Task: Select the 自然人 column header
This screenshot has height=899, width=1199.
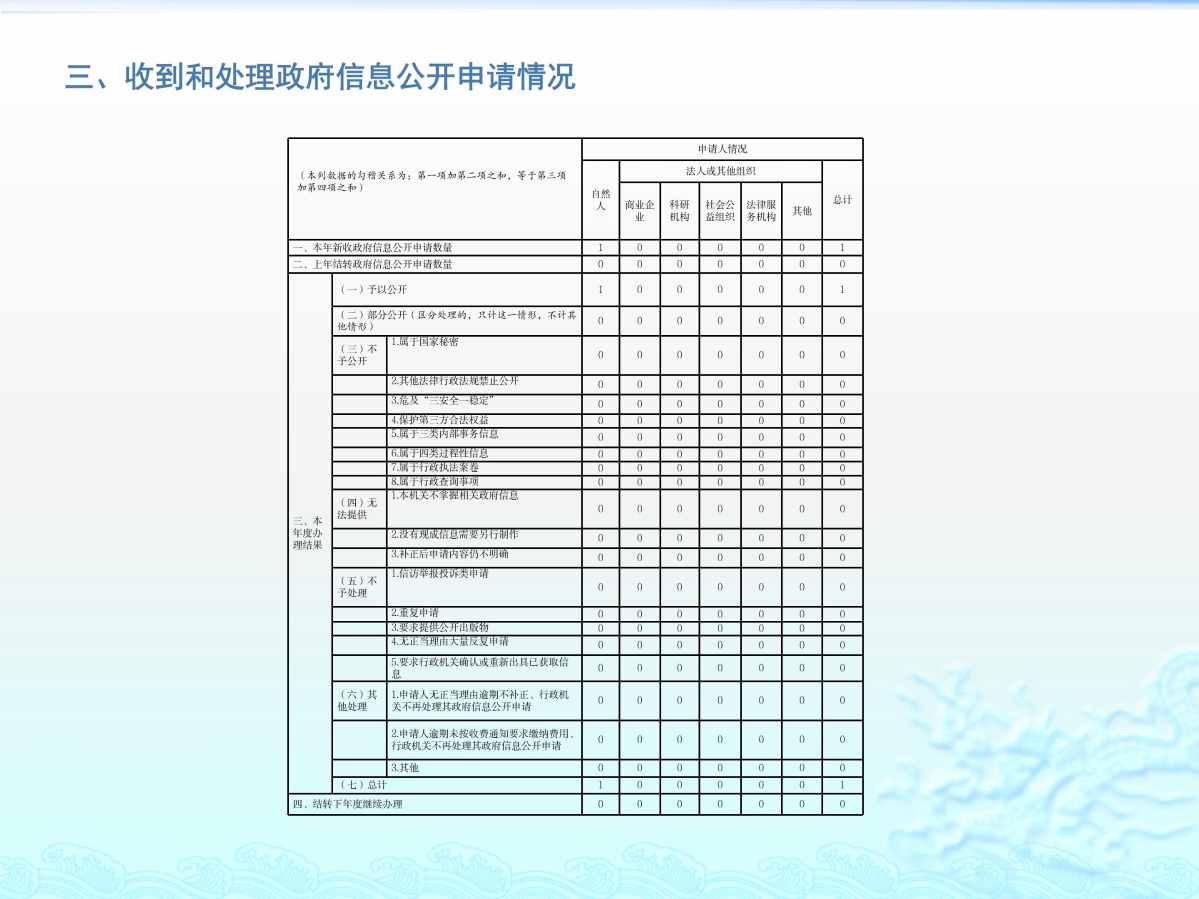Action: click(600, 200)
